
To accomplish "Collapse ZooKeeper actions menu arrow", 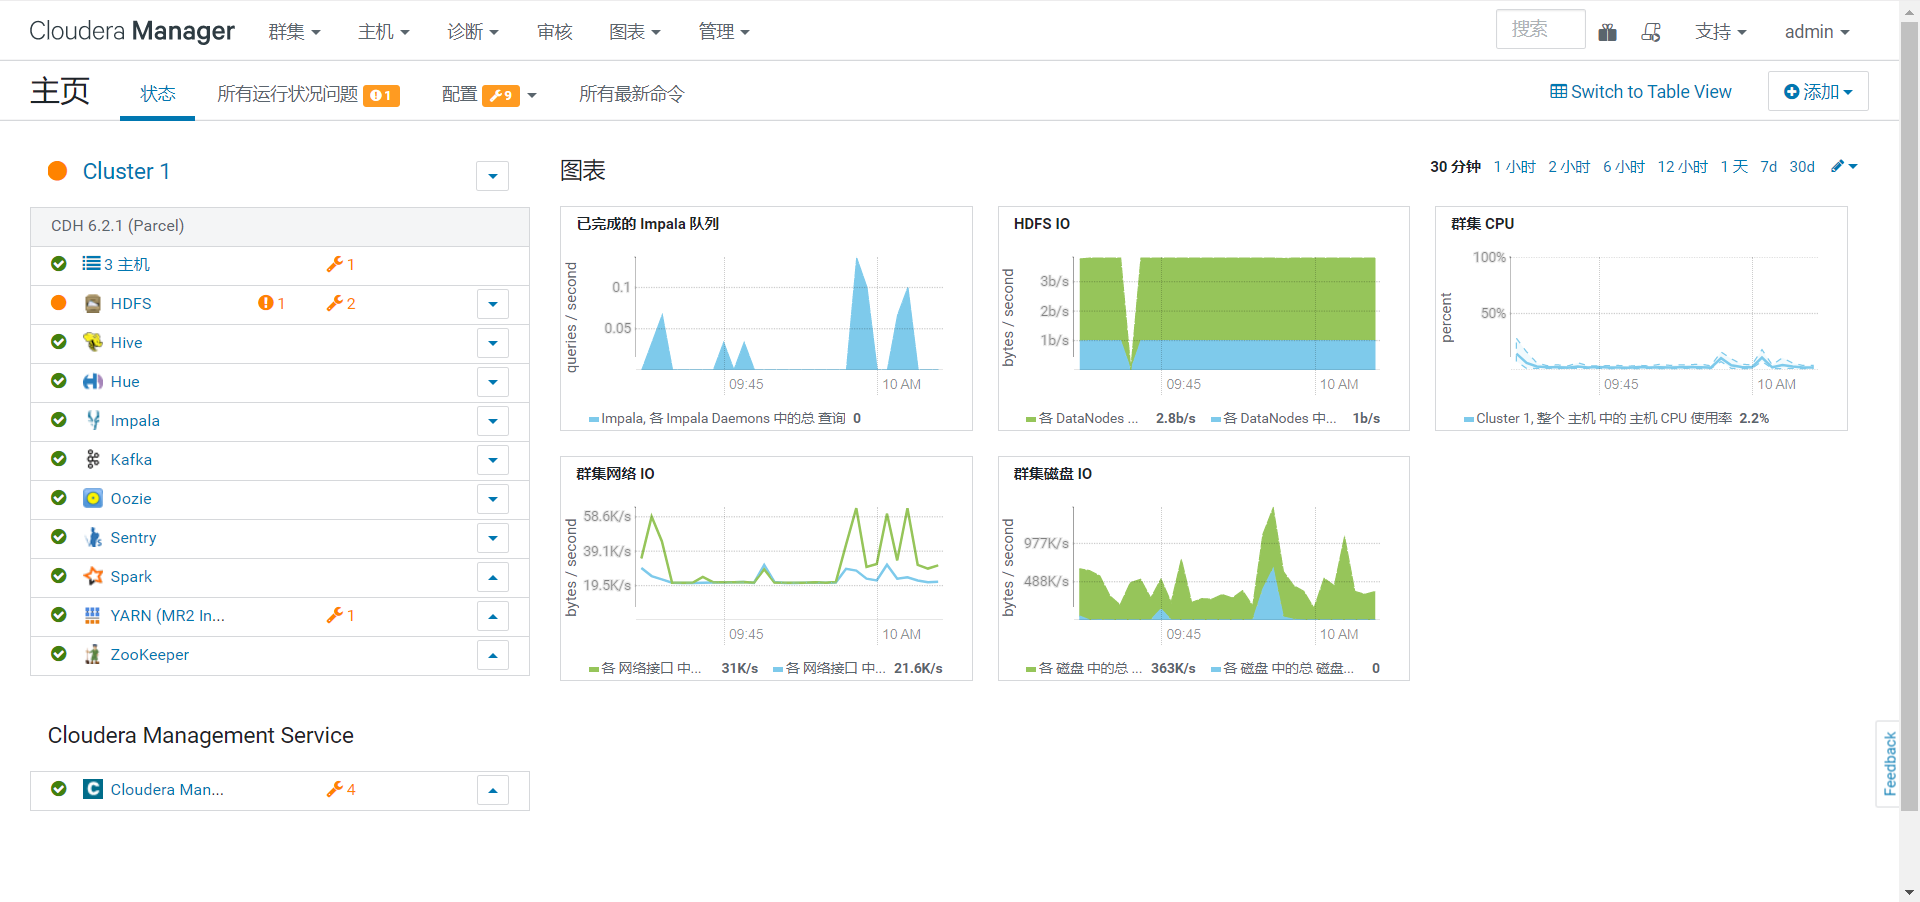I will [493, 655].
